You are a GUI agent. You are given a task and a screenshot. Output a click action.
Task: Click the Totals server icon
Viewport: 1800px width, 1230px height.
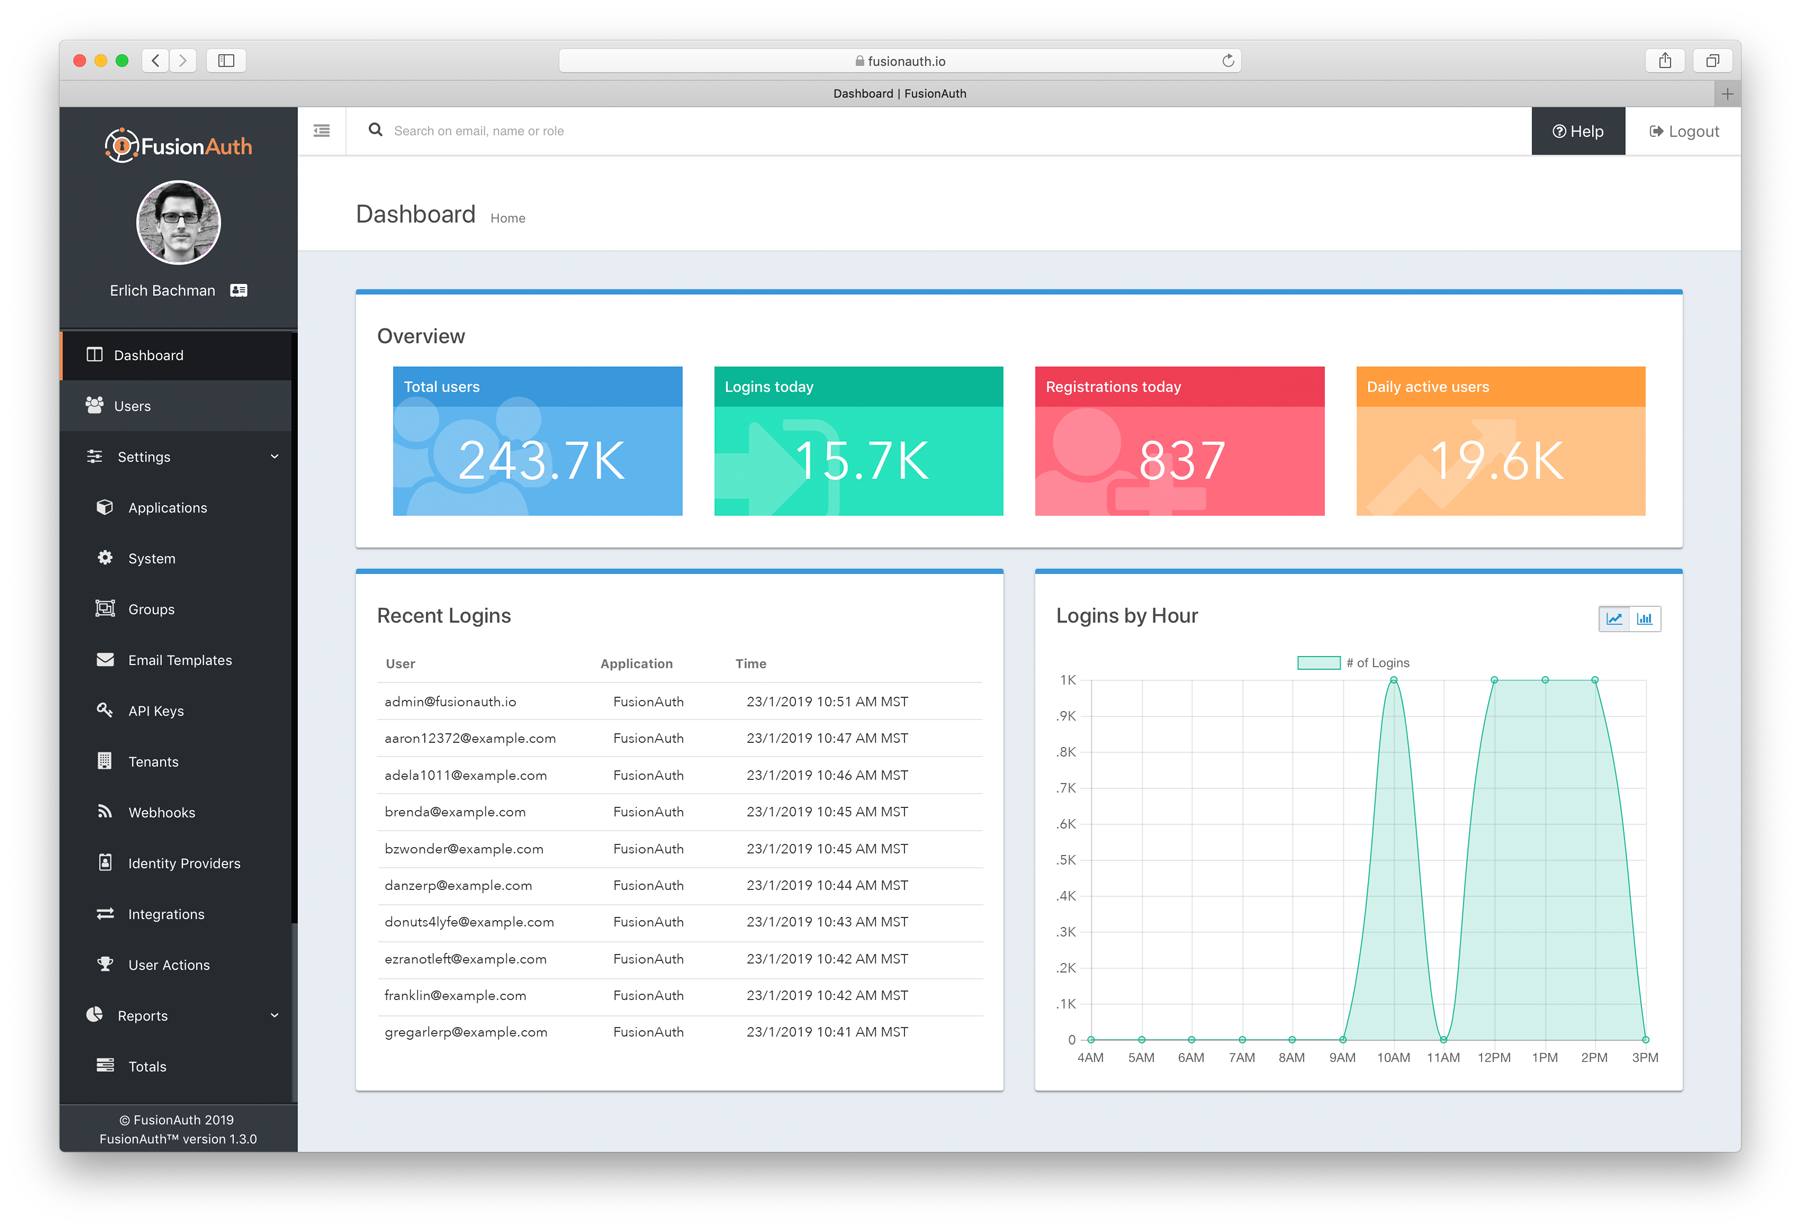point(105,1066)
